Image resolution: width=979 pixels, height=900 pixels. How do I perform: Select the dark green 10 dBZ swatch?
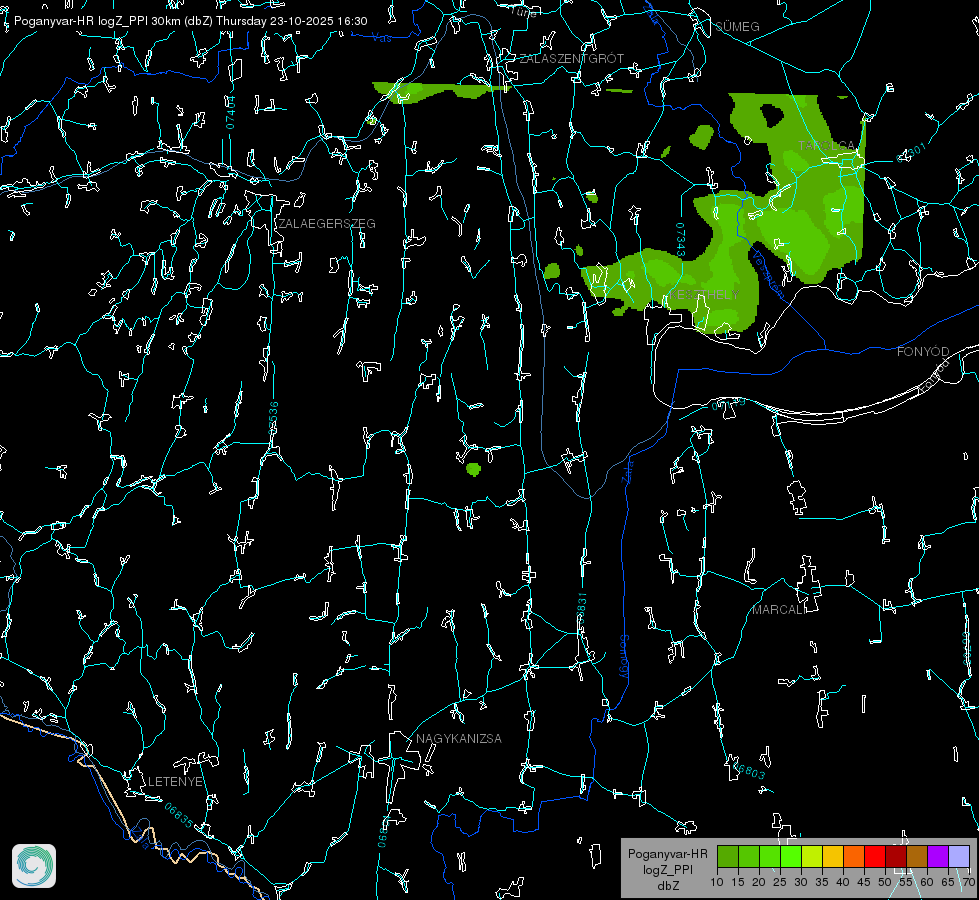[728, 856]
